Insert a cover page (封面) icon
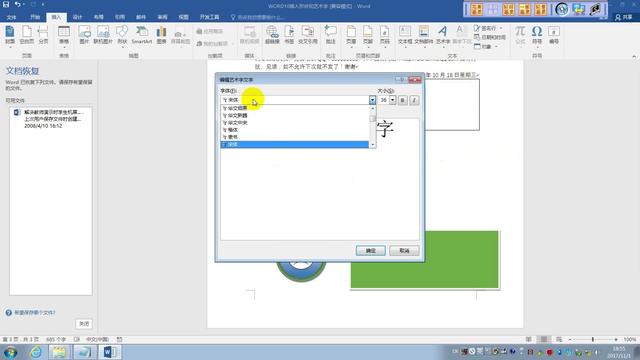640x360 pixels. (10, 35)
